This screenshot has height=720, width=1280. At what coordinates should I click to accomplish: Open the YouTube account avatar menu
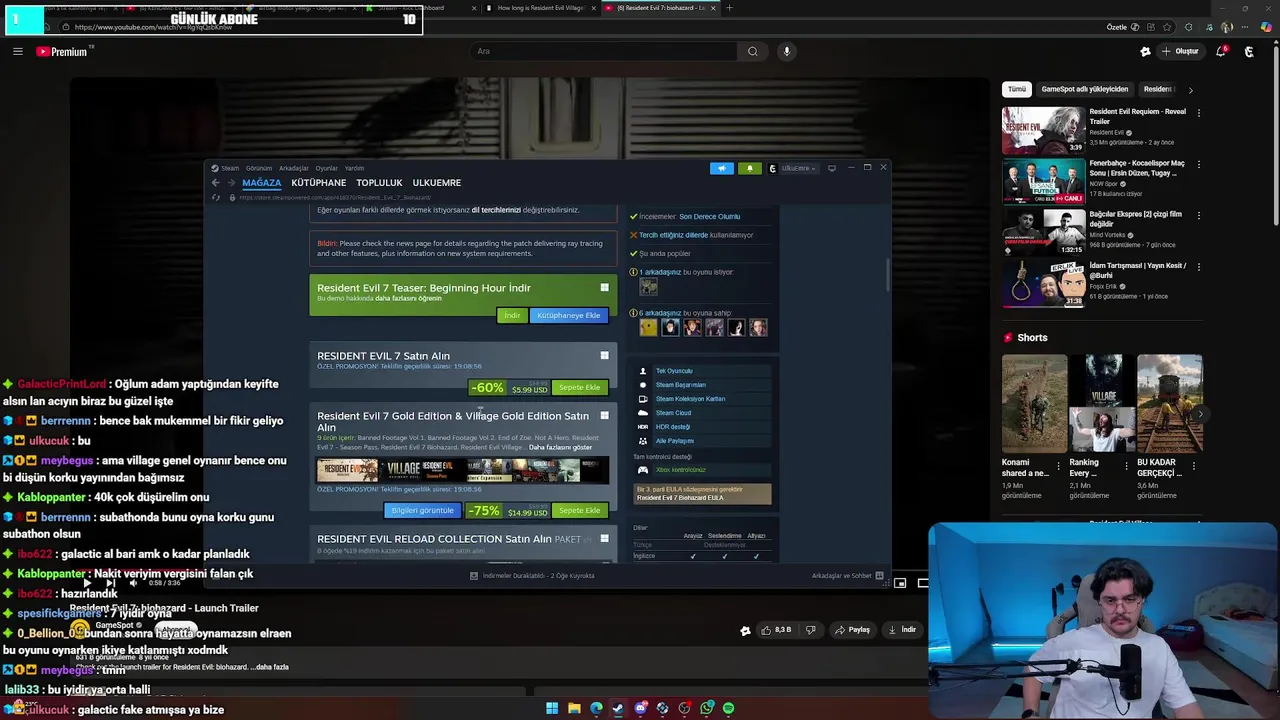click(1249, 52)
